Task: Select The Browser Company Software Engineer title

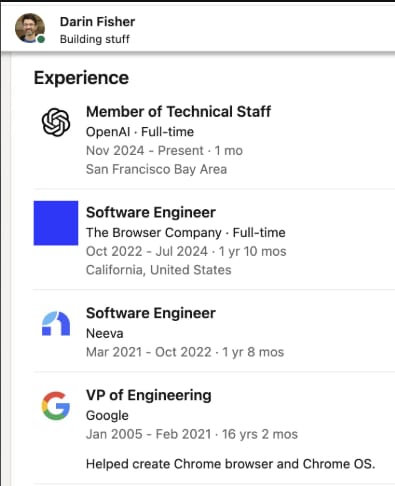Action: [x=151, y=212]
